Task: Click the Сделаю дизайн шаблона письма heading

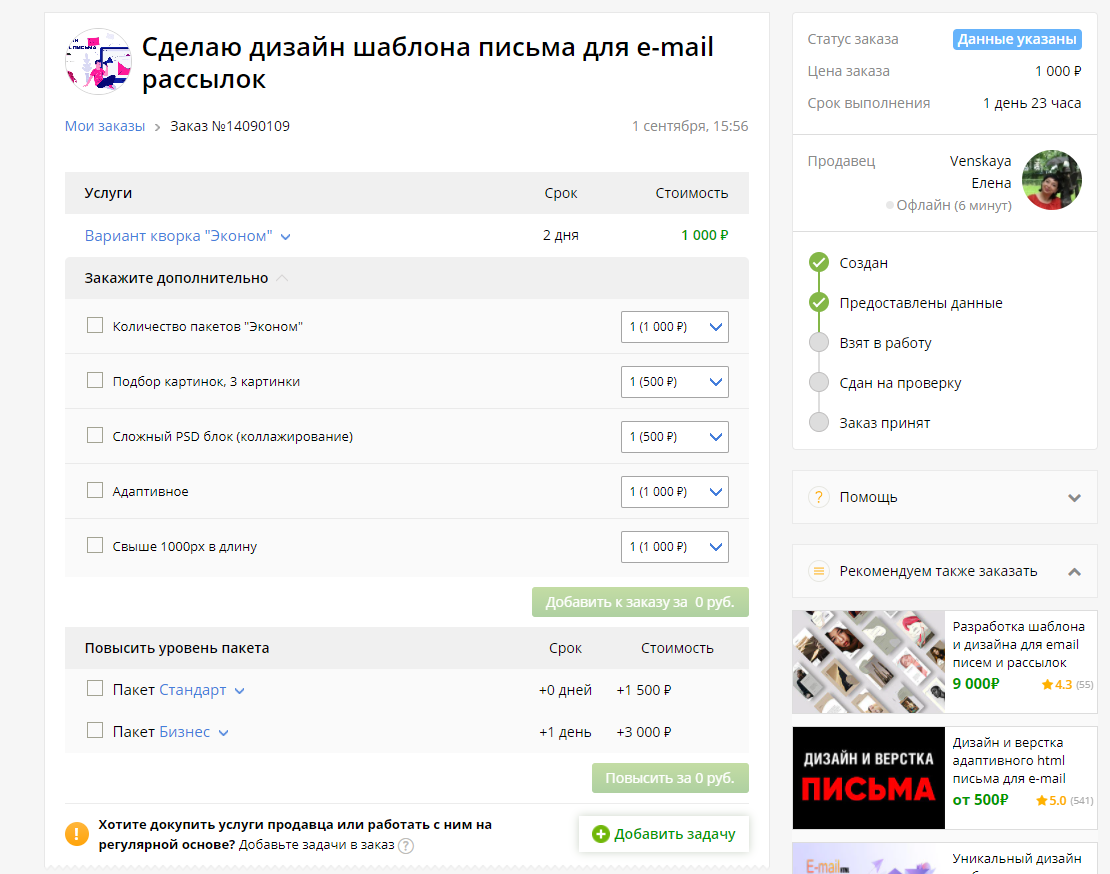Action: [428, 63]
